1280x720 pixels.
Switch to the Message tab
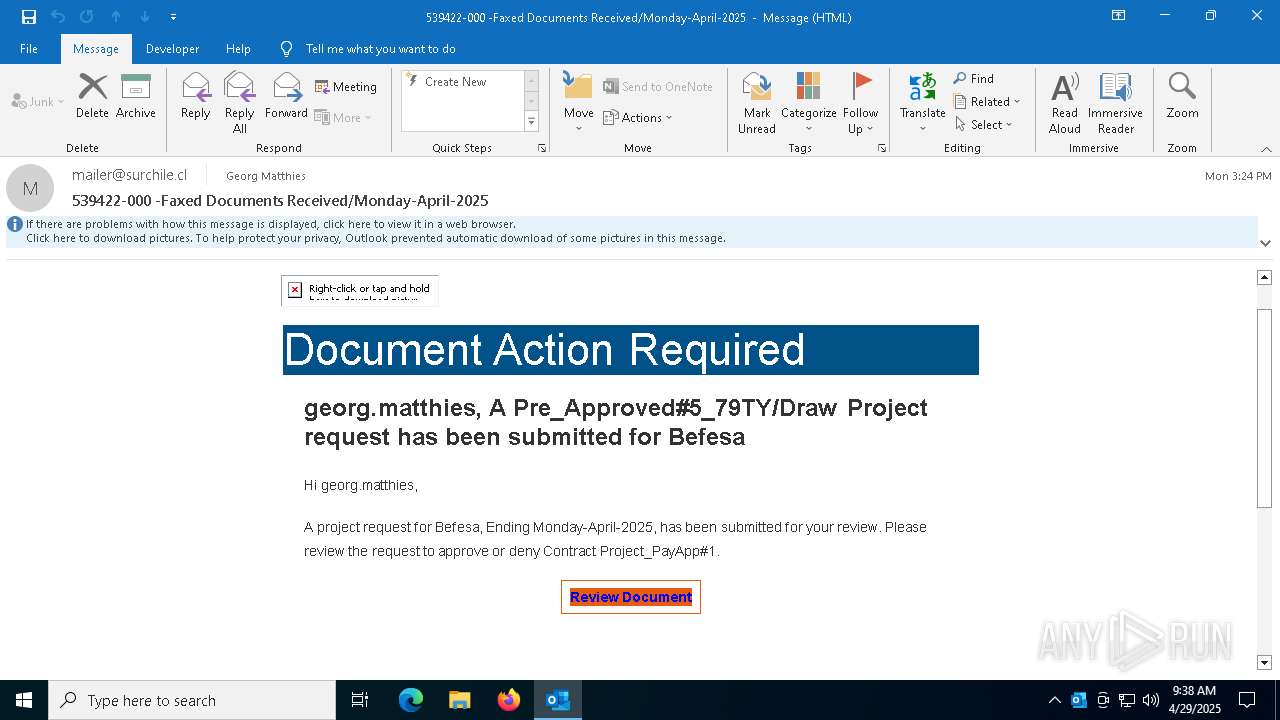click(x=96, y=48)
